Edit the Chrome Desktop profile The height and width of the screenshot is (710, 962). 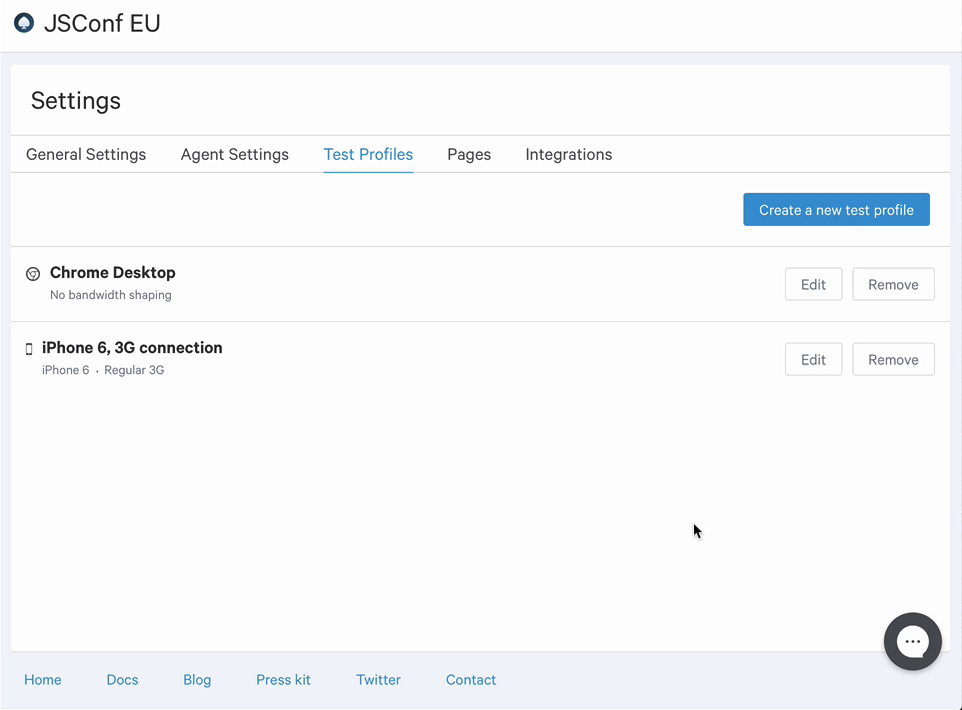[813, 284]
